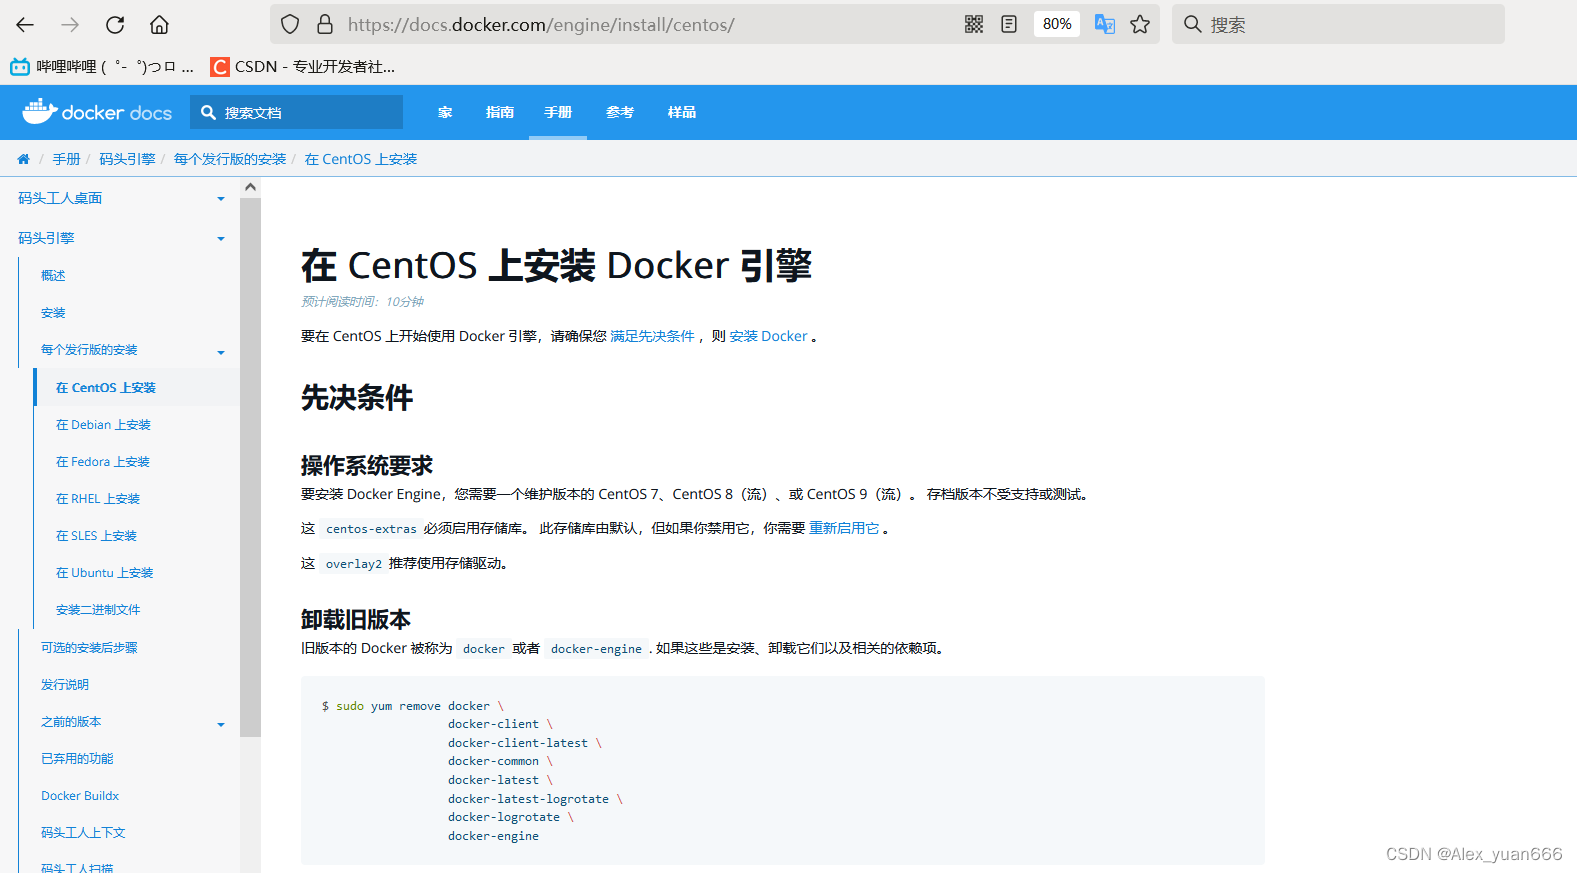Screen dimensions: 1577x873
Task: Reload the page with refresh icon
Action: pyautogui.click(x=115, y=25)
